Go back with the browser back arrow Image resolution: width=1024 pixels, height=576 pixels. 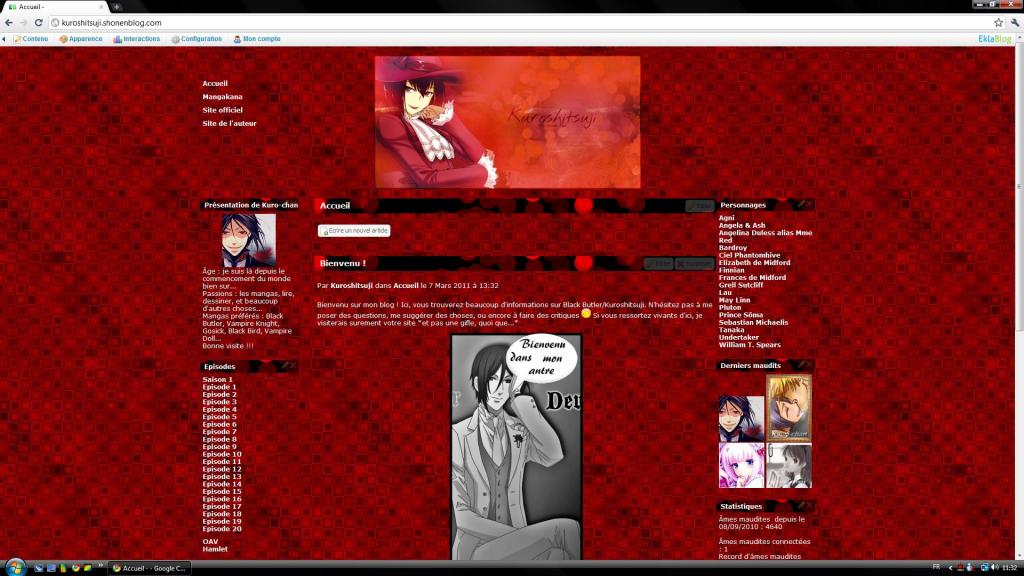8,23
